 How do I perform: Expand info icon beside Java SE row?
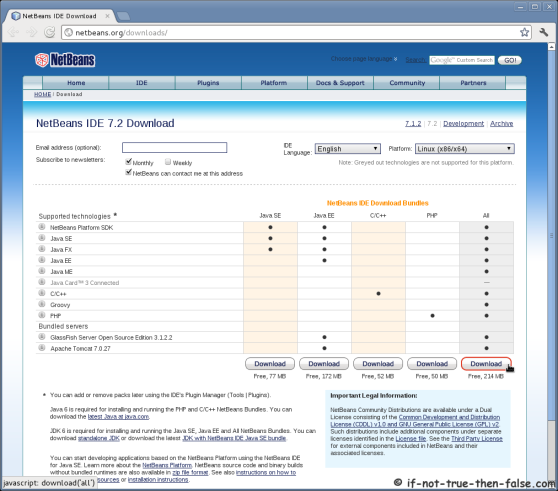[42, 238]
